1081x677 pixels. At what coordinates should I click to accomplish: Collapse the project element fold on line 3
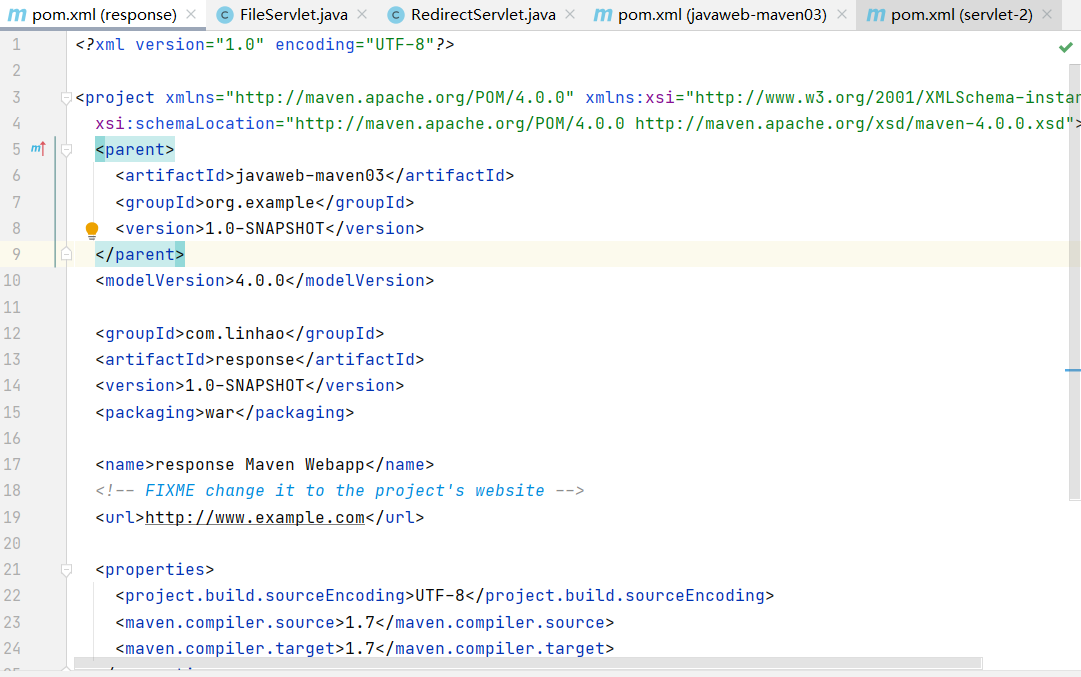[x=67, y=98]
